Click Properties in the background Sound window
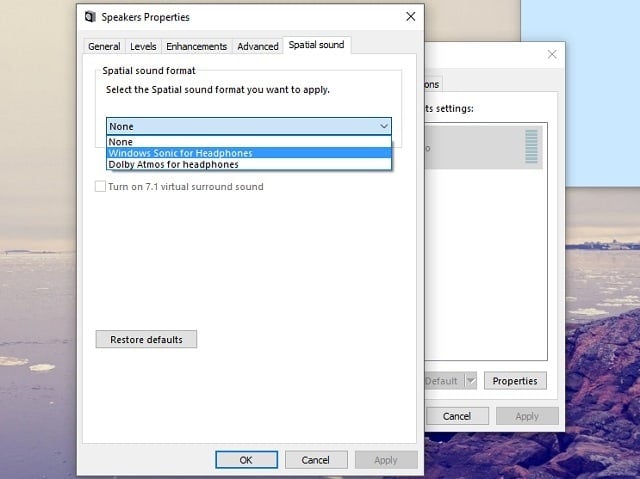This screenshot has width=640, height=479. [515, 381]
